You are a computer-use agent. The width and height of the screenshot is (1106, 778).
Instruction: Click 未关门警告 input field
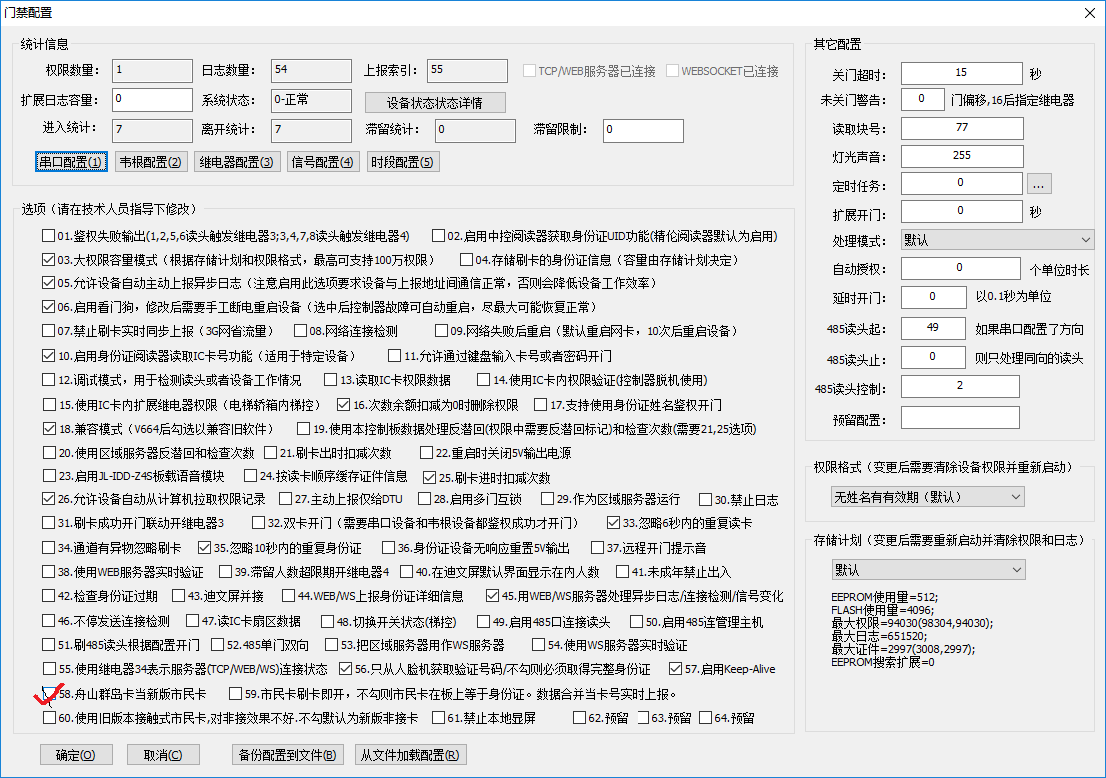coord(923,99)
